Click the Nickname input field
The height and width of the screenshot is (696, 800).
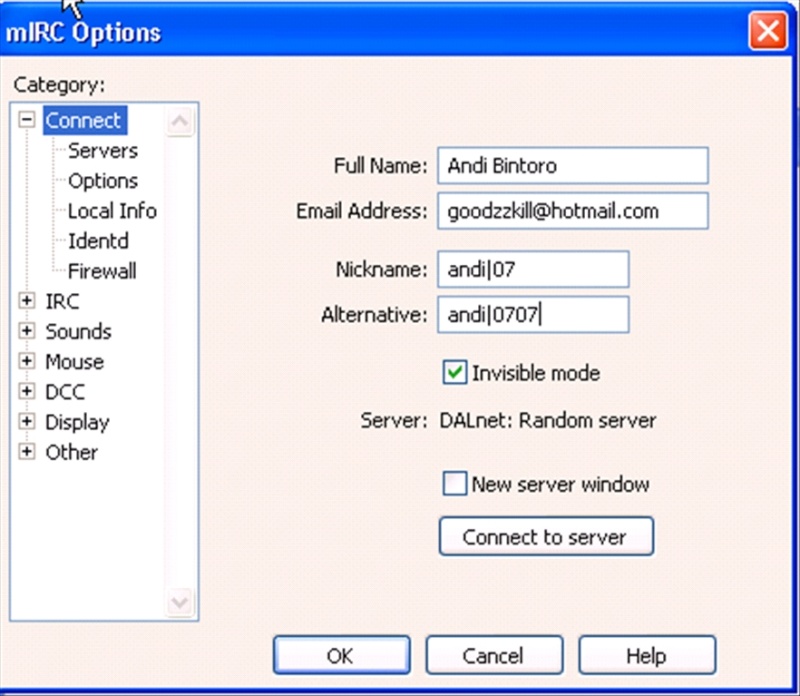533,269
